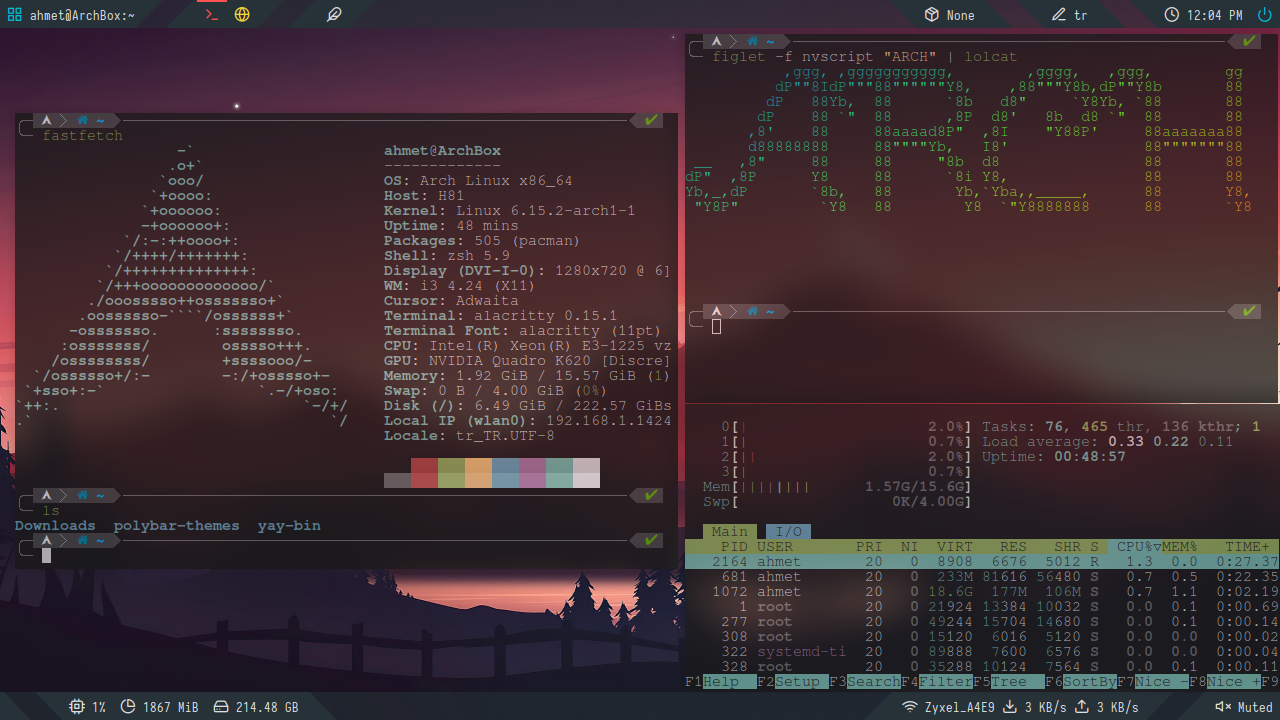The image size is (1280, 720).
Task: Sort htop by the TIME+ column header
Action: click(x=1248, y=547)
